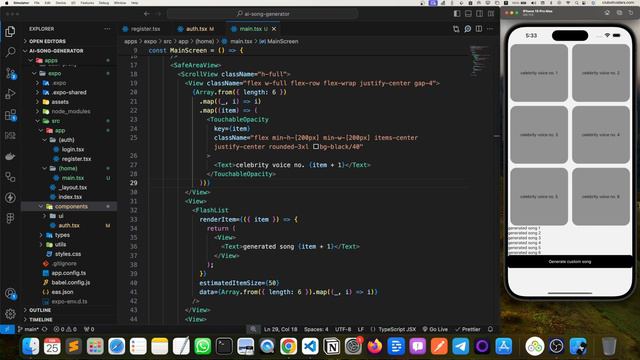The width and height of the screenshot is (640, 360).
Task: Click the sync changes icon in status bar
Action: click(45, 329)
